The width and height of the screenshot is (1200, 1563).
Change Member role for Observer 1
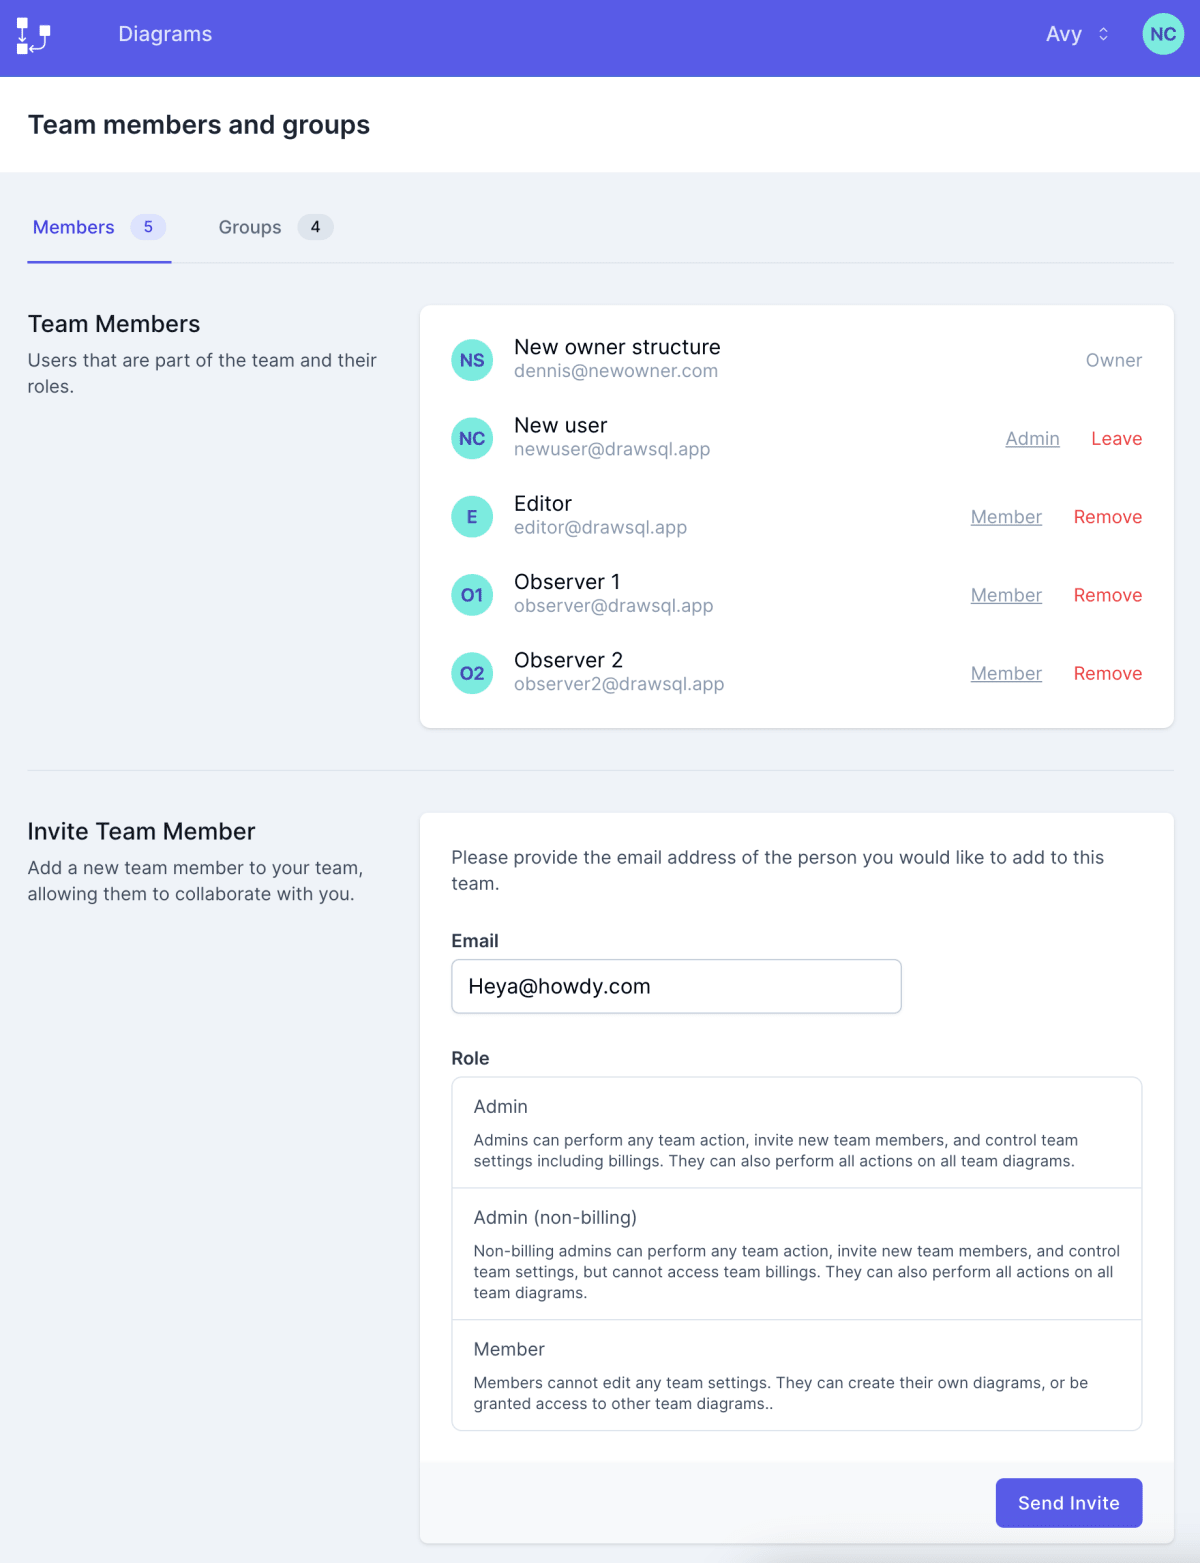1006,595
